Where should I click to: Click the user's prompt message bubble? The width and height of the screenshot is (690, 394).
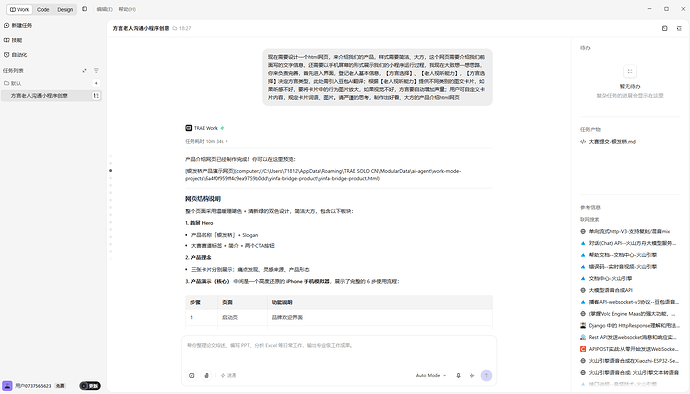click(377, 77)
